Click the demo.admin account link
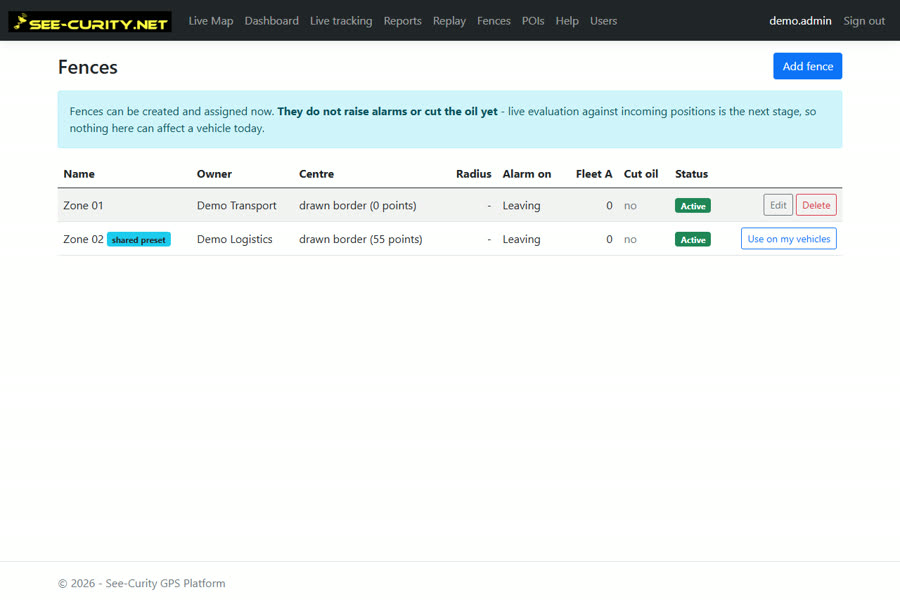This screenshot has width=900, height=604. click(800, 21)
